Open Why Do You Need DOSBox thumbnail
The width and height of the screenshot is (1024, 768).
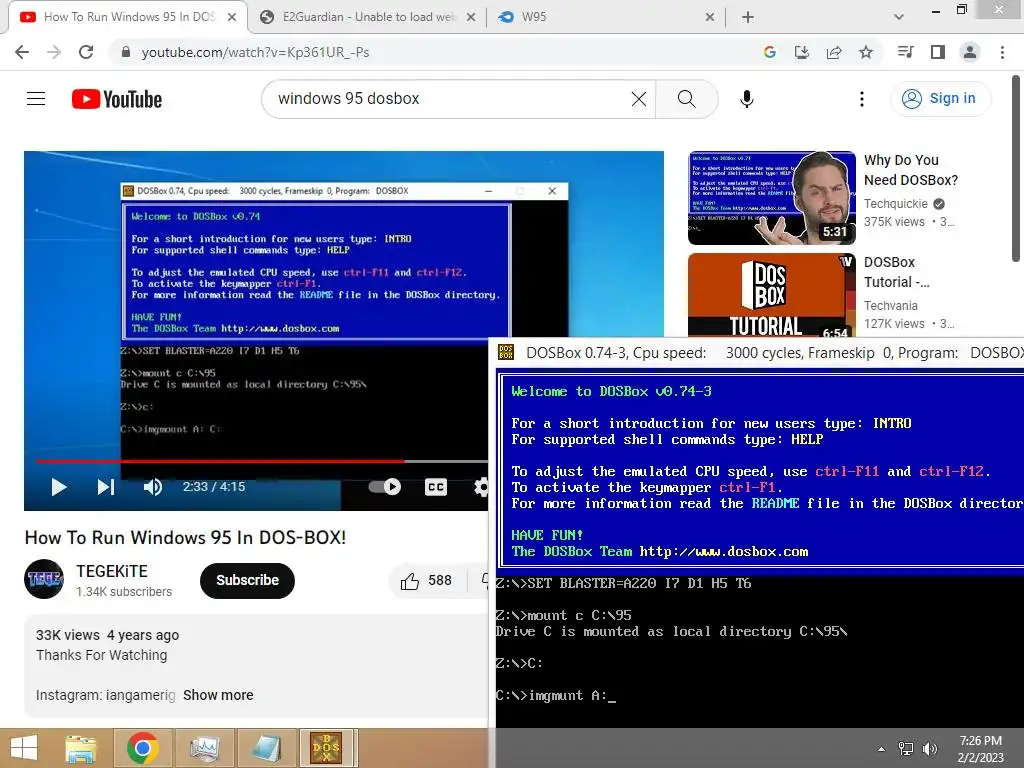[x=772, y=198]
